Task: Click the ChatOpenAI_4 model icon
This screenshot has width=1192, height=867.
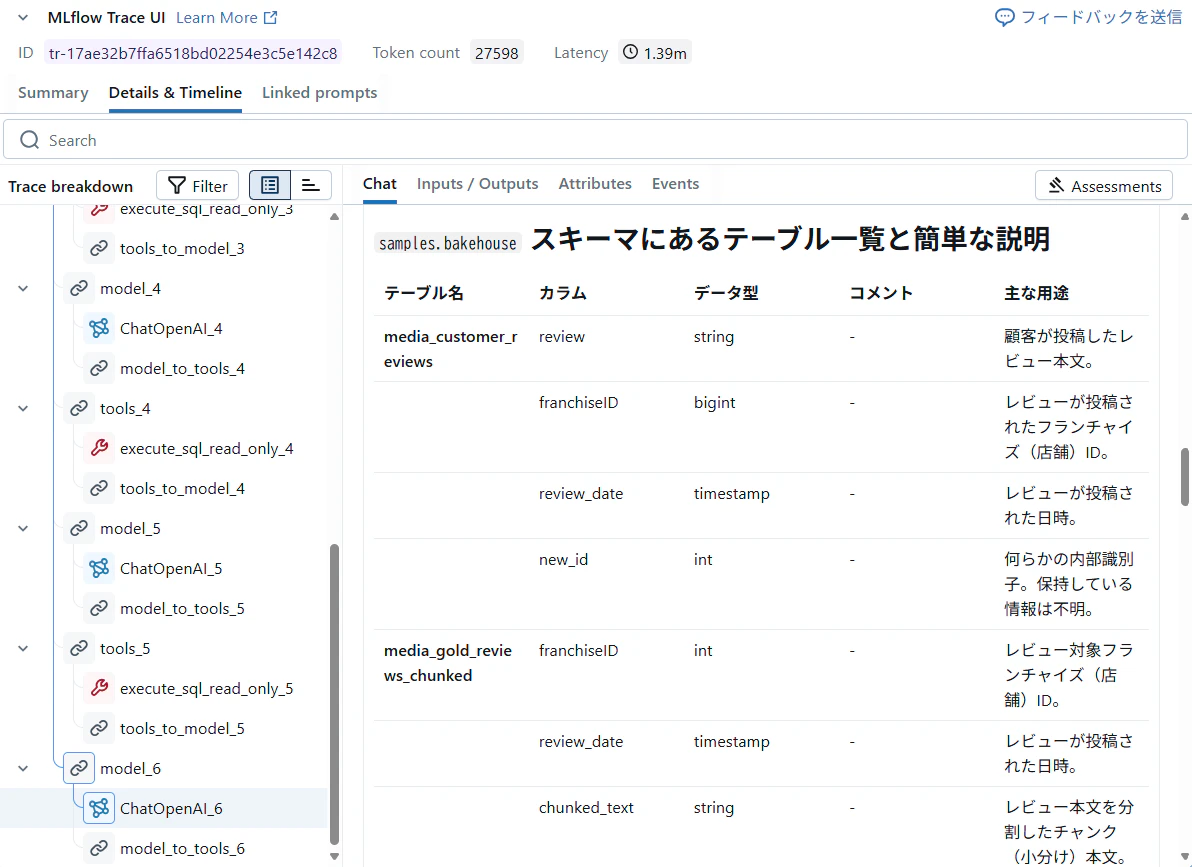Action: tap(99, 329)
